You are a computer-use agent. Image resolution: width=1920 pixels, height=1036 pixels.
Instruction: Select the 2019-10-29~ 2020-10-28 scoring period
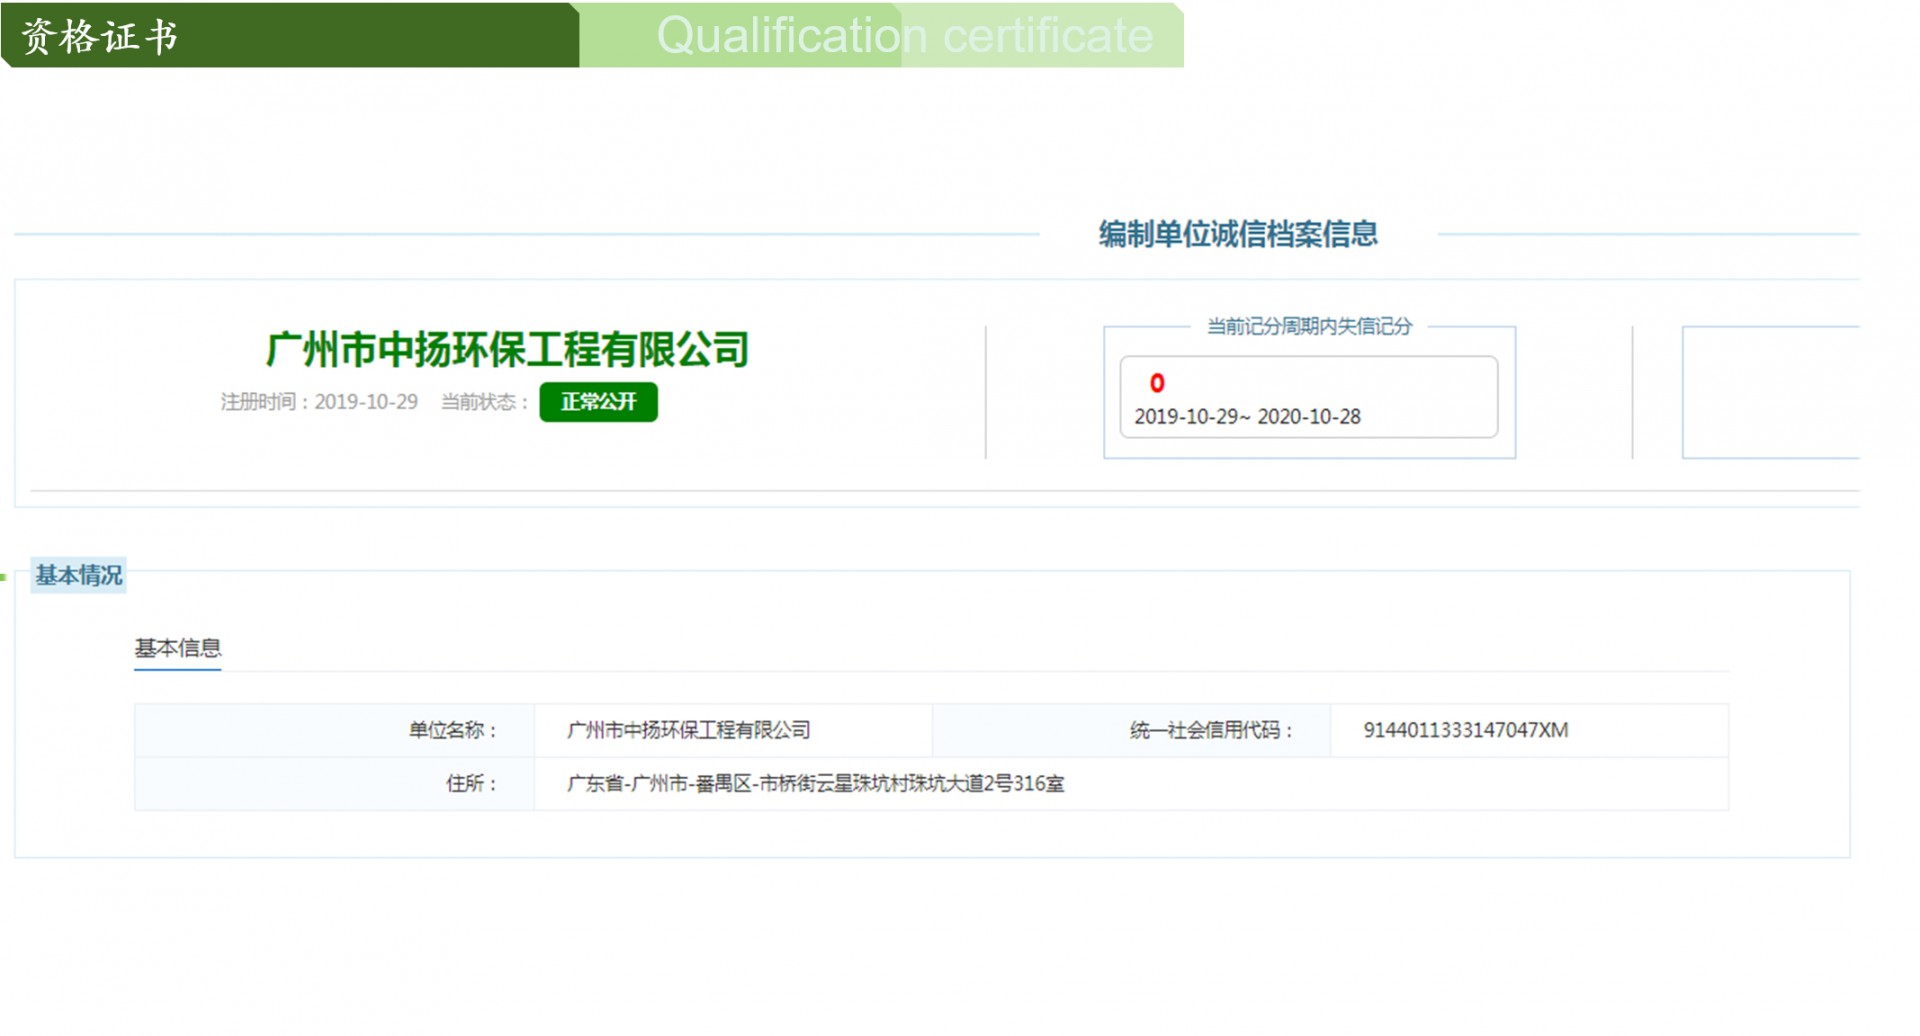tap(1247, 417)
